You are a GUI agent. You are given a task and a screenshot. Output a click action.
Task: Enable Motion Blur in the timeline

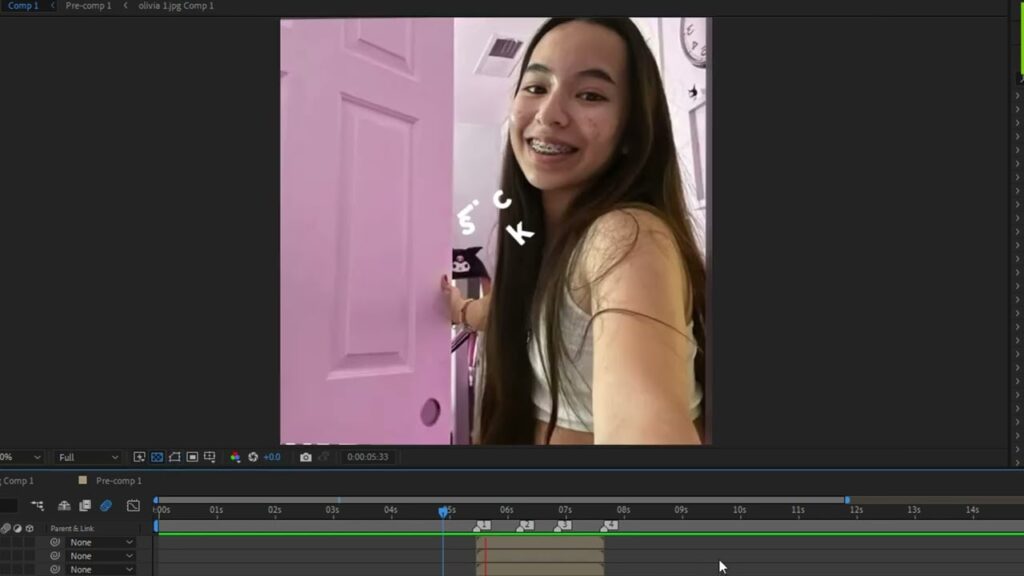(x=105, y=506)
